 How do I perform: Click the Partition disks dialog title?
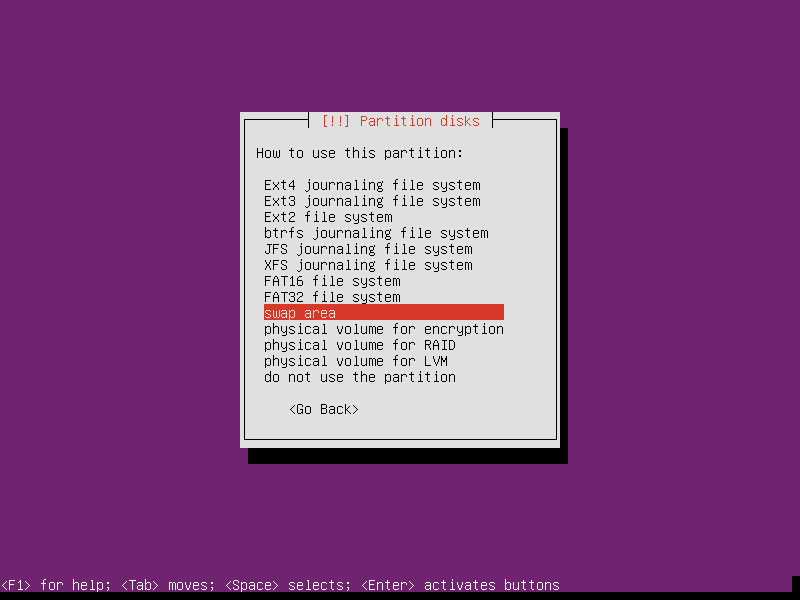point(400,121)
